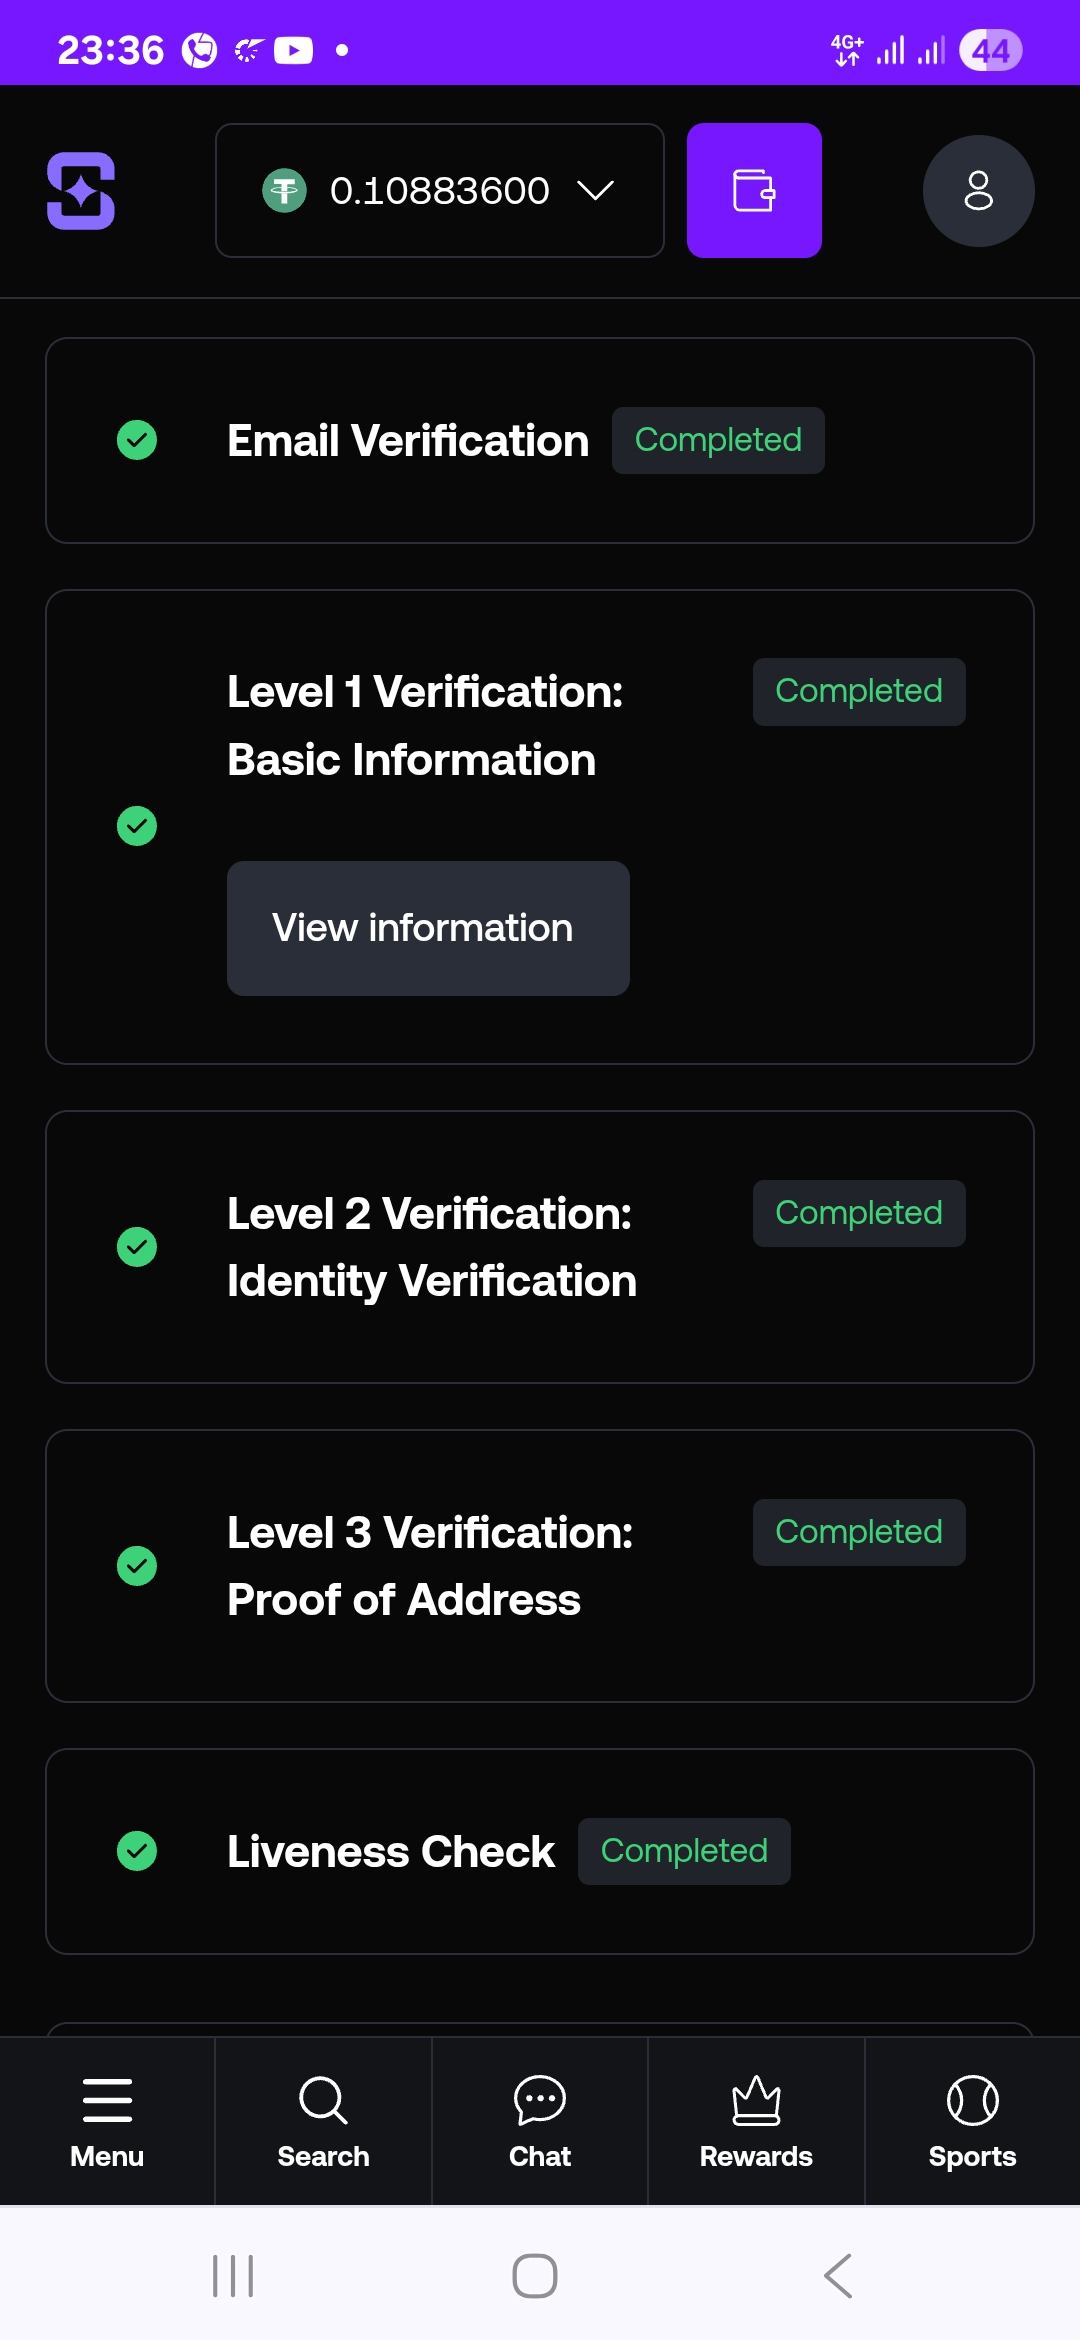
Task: Tap the site logo icon
Action: pos(81,190)
